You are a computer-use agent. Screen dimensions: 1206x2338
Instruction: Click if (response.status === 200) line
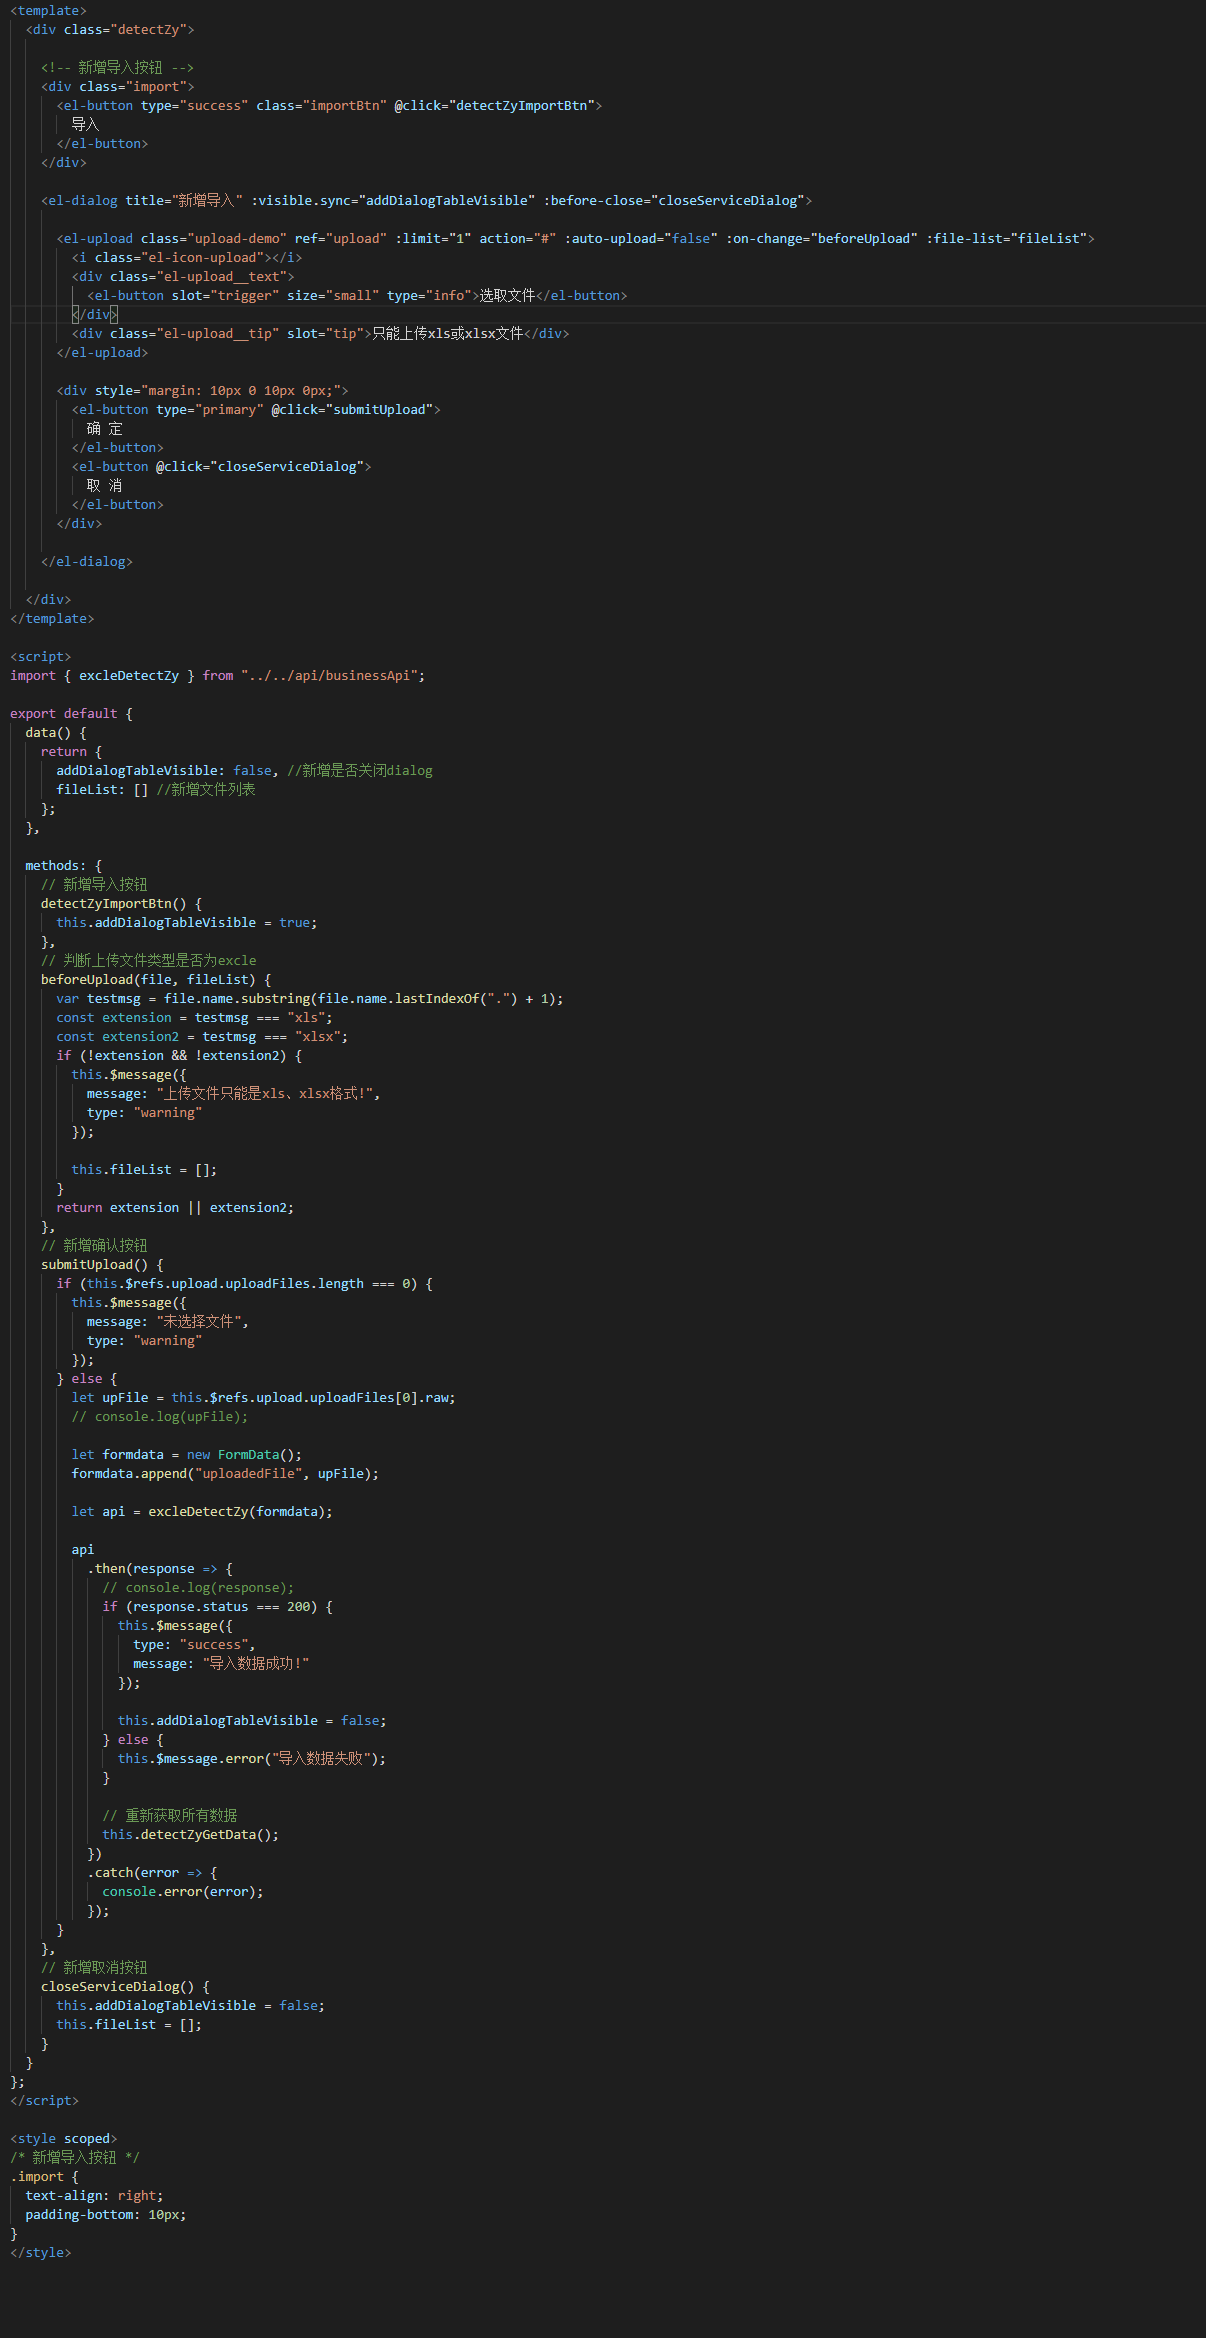coord(217,1606)
